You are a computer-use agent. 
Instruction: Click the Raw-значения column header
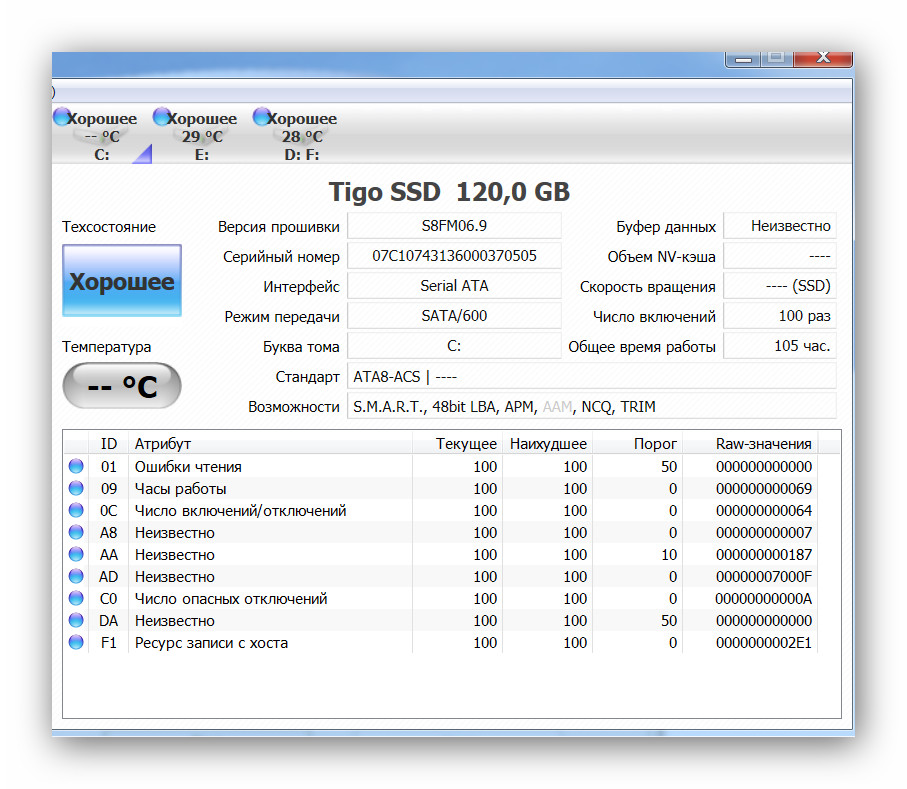click(750, 444)
